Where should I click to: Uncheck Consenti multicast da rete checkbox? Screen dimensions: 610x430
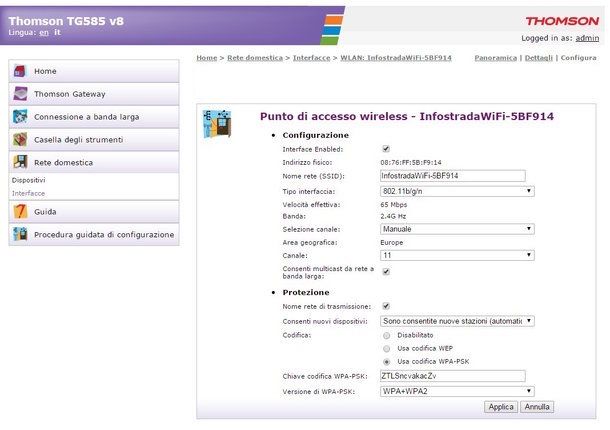click(x=386, y=271)
